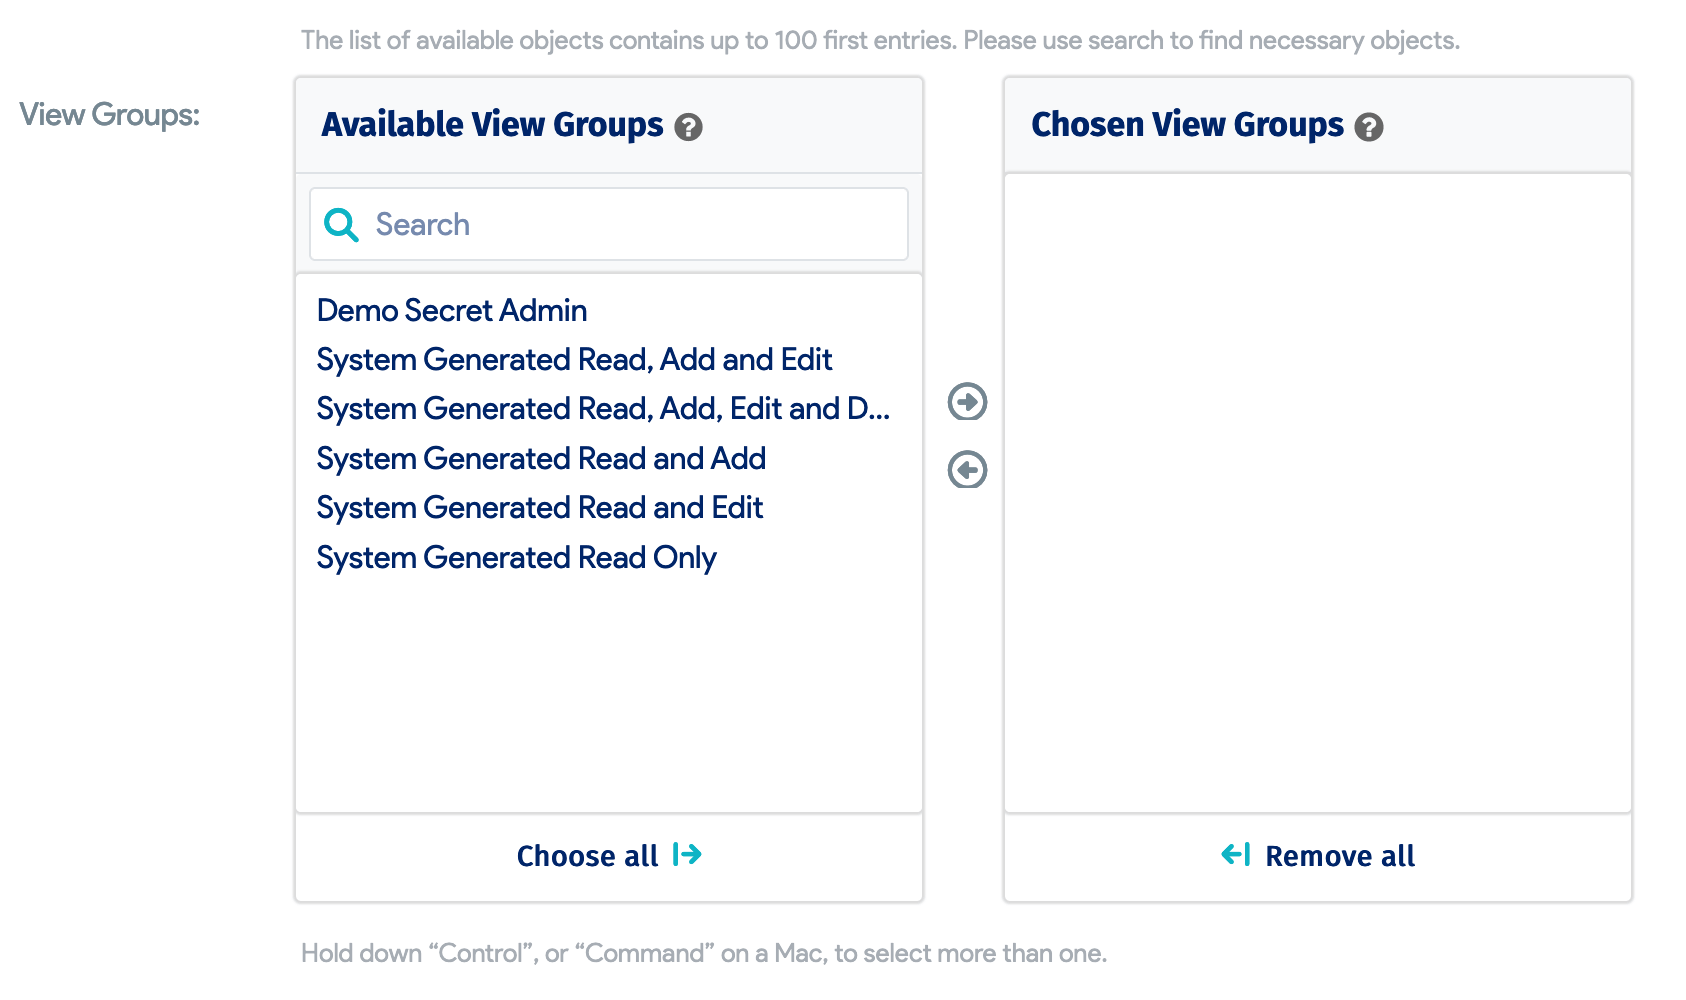Pick the truncated System Generated Read, Add, Edit and D... entry
1686x1000 pixels.
click(x=602, y=409)
